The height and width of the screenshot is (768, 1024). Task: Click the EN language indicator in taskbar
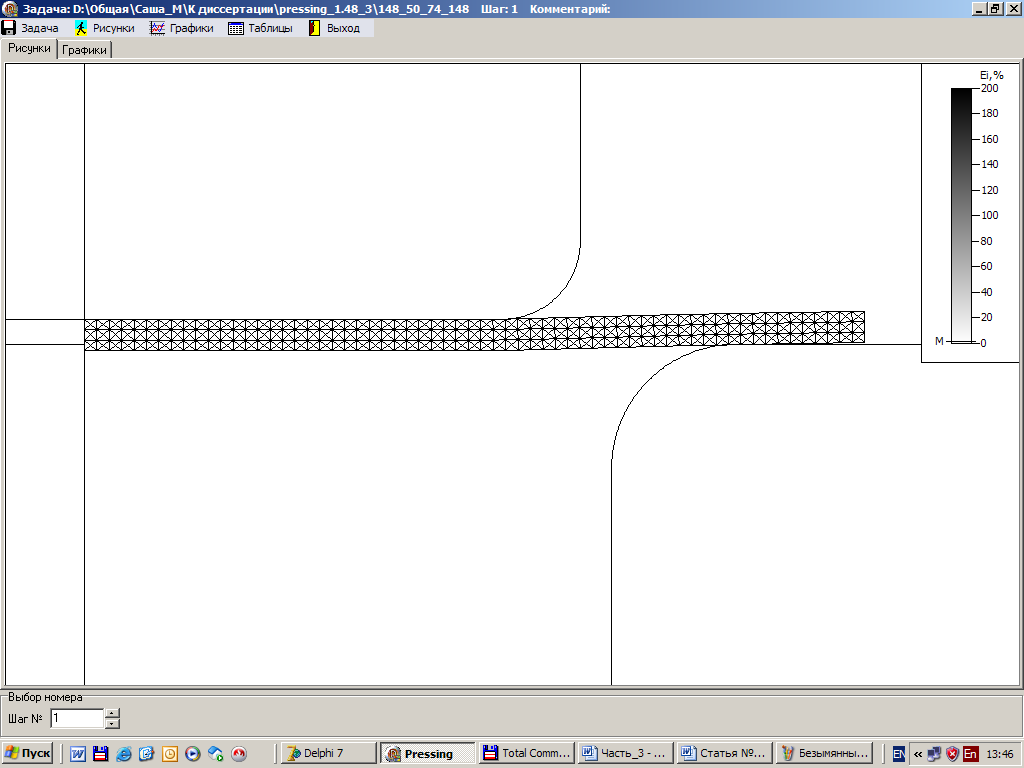click(898, 753)
